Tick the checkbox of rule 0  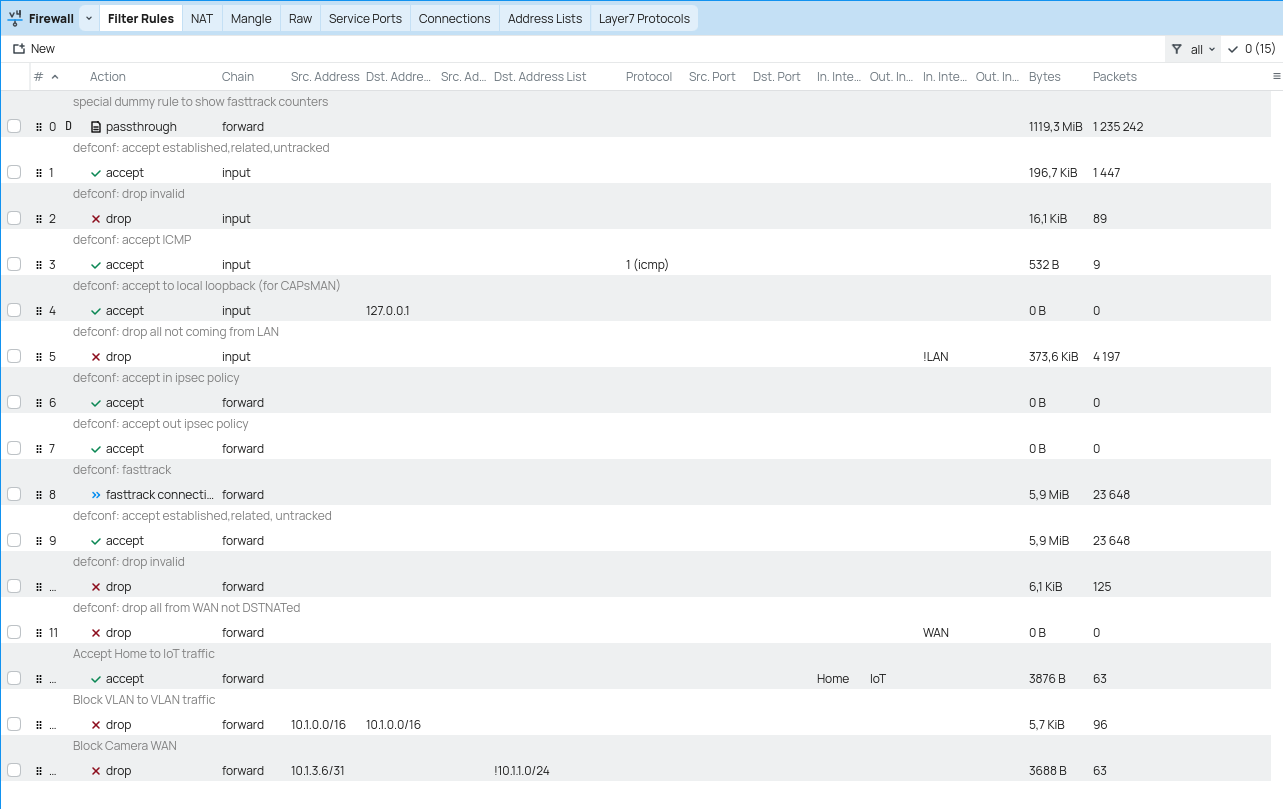pyautogui.click(x=14, y=126)
